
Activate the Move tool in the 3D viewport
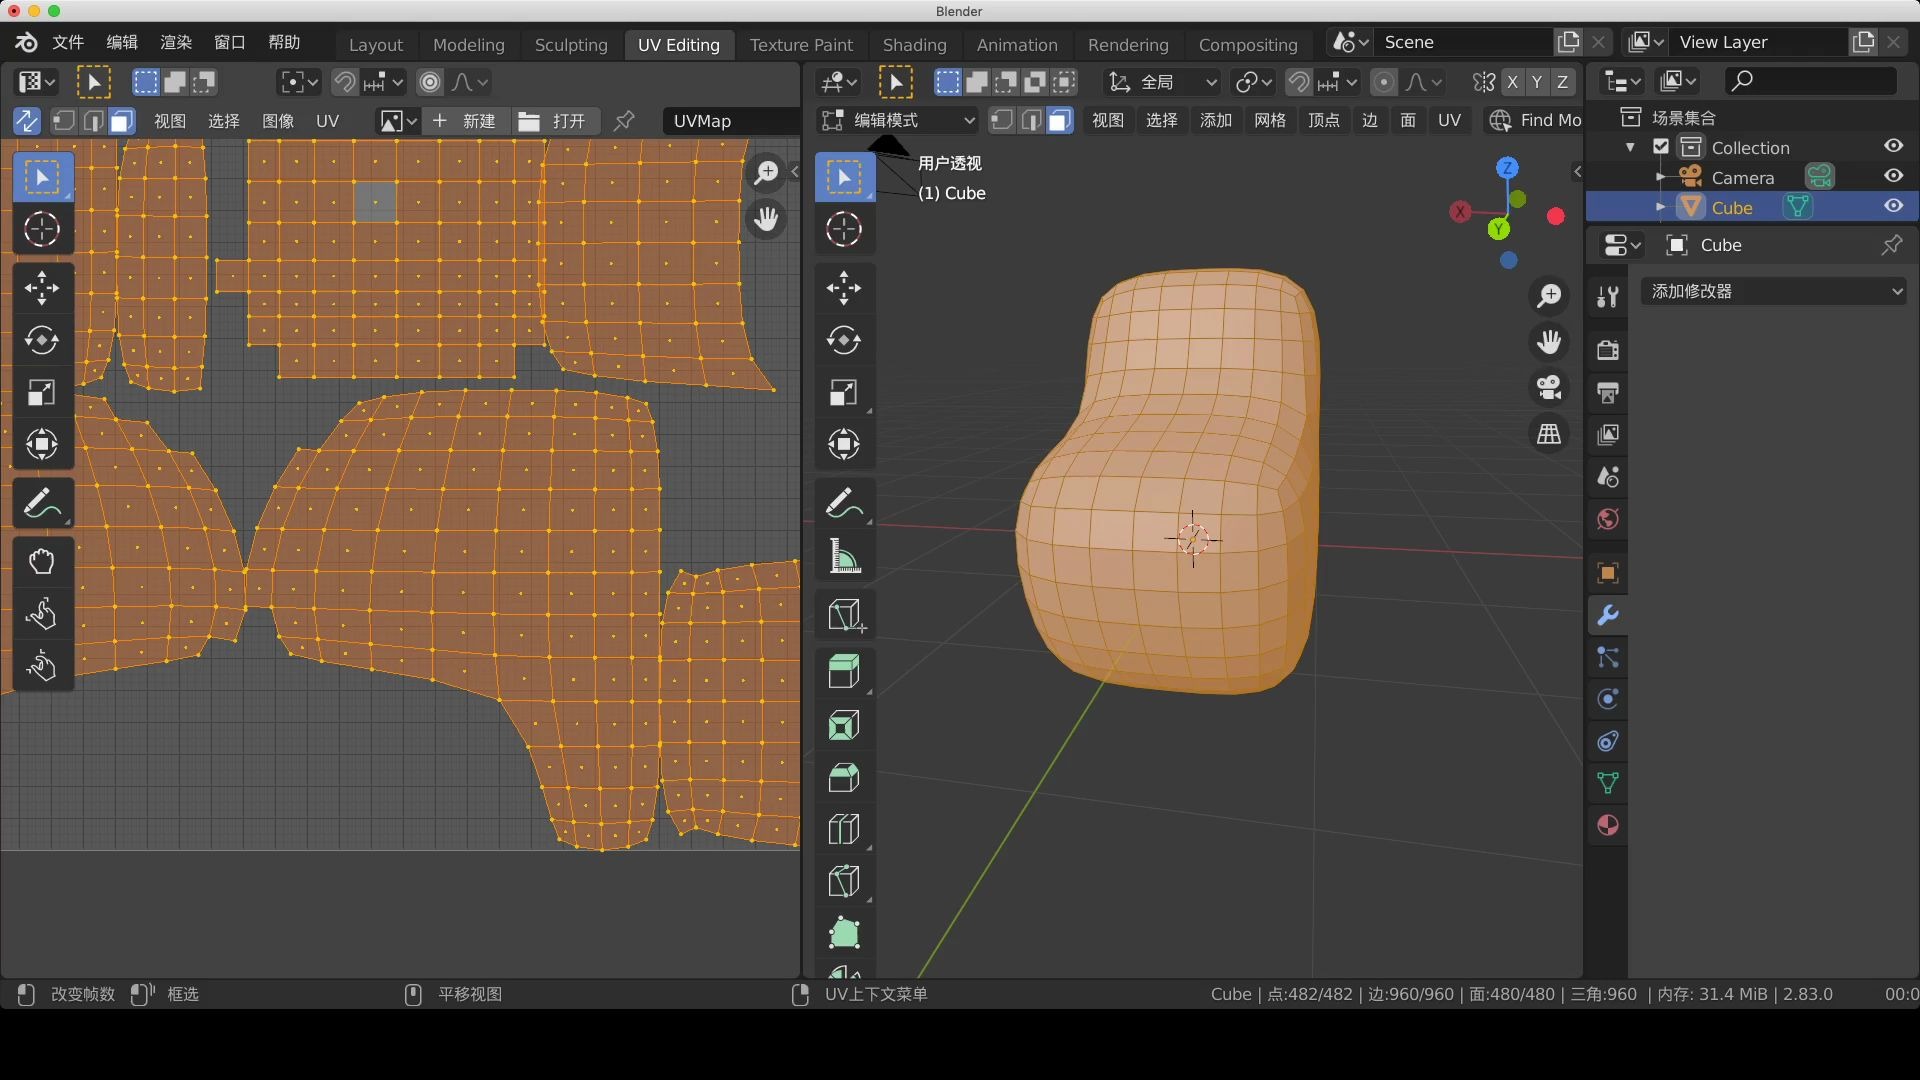pos(844,288)
